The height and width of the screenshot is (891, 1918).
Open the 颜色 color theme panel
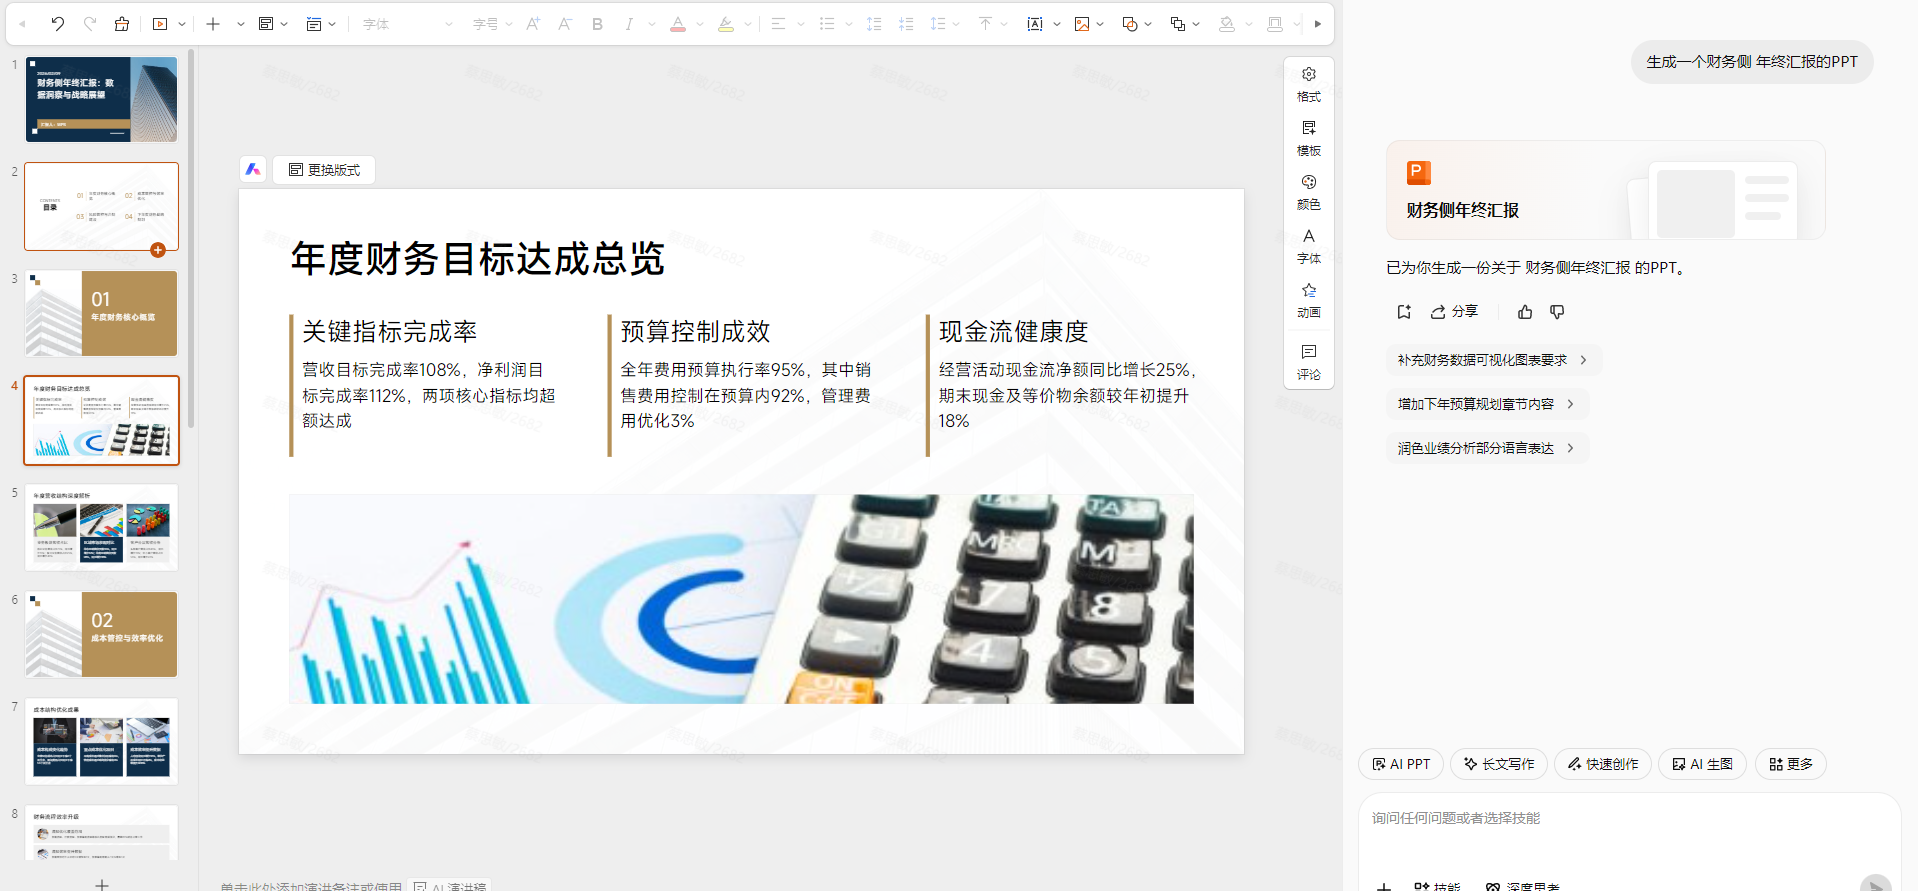click(1308, 192)
